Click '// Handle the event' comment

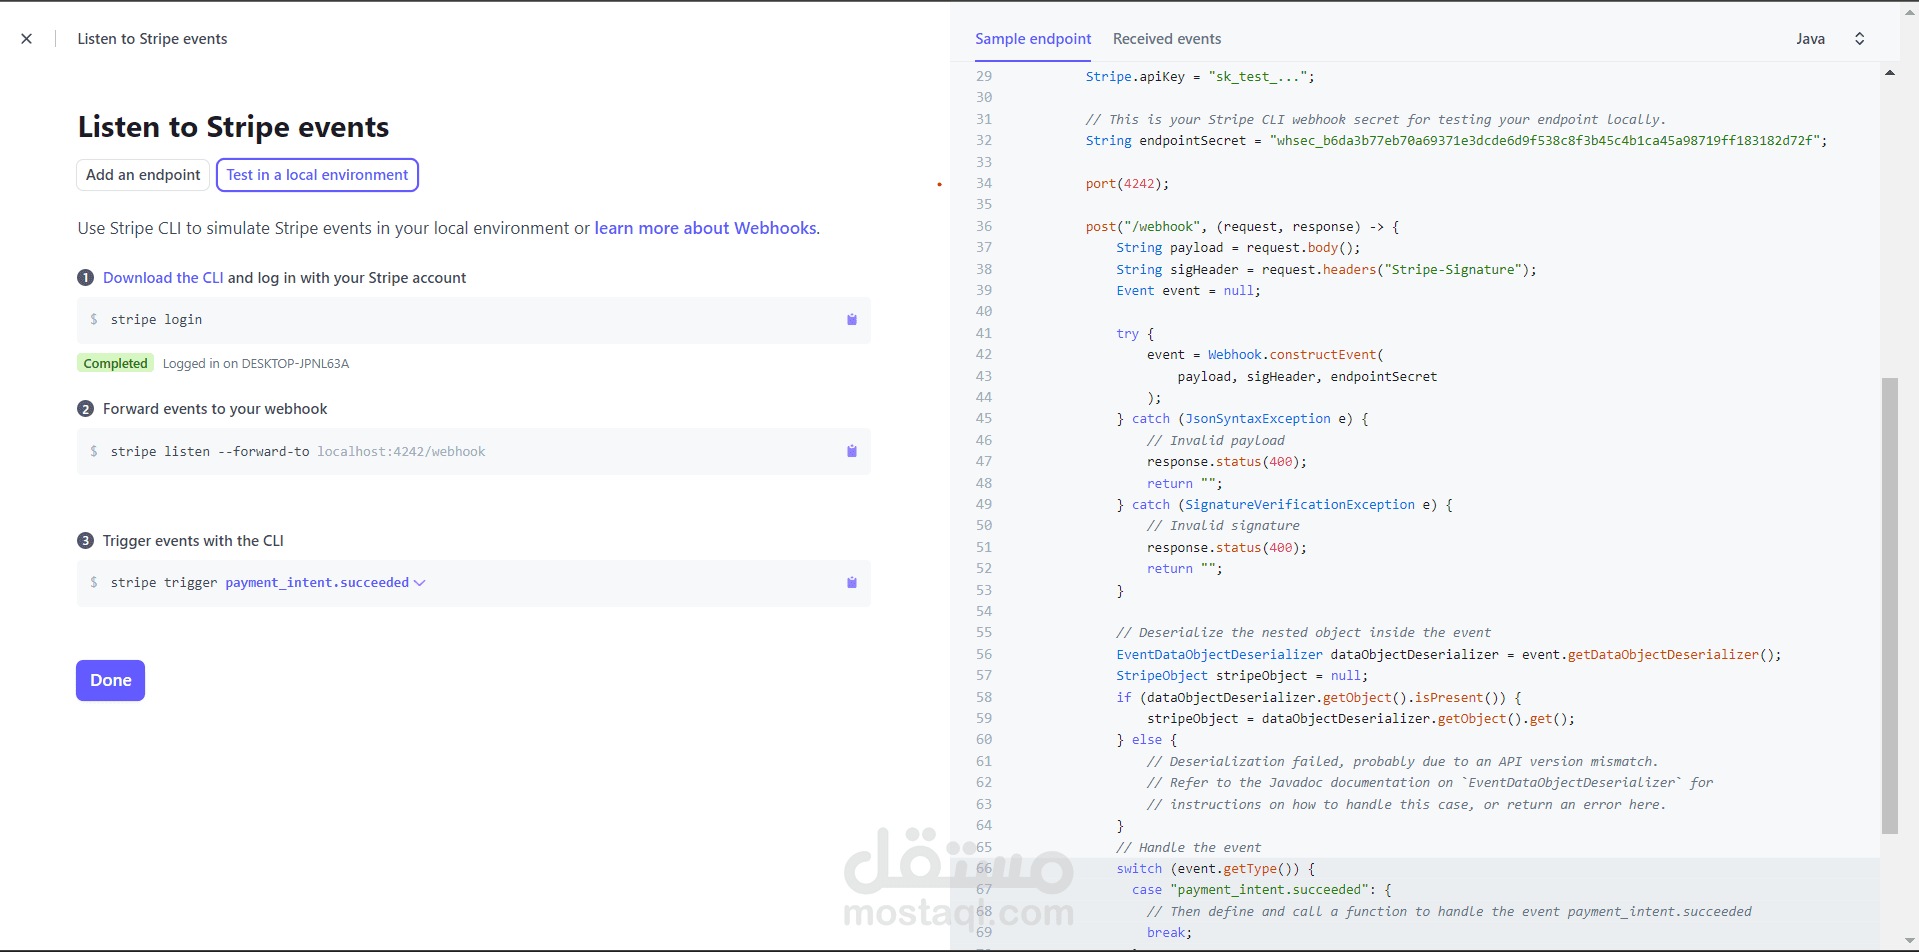[x=1189, y=848]
